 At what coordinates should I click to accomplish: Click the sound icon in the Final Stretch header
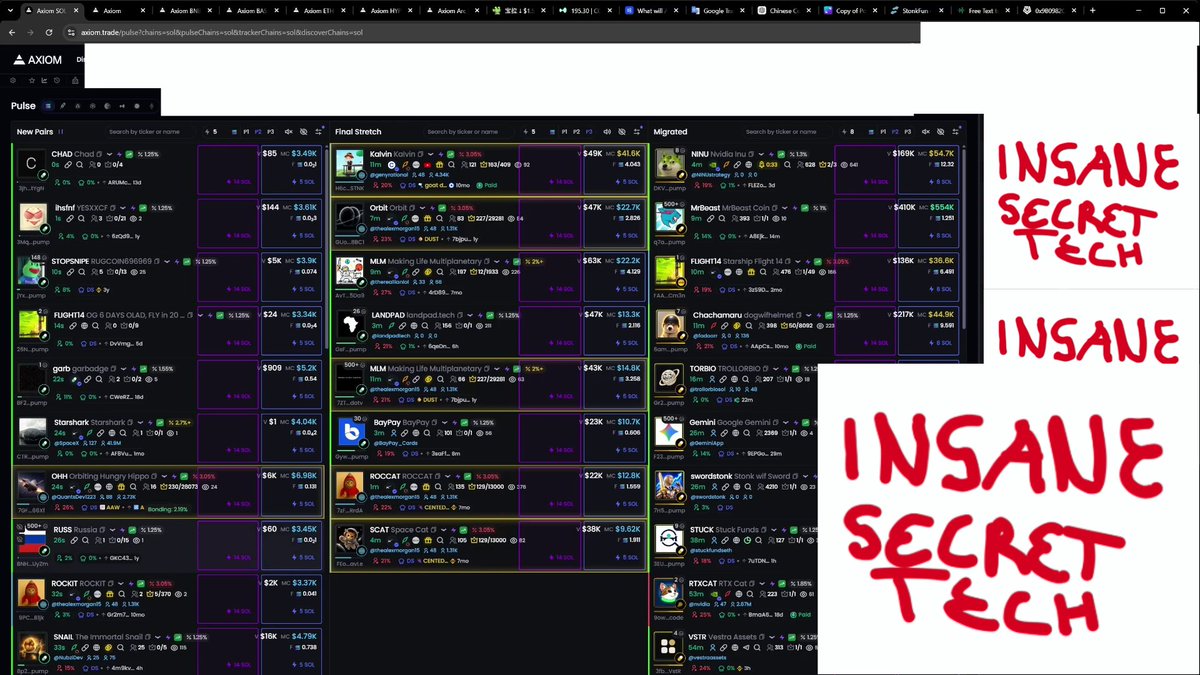pyautogui.click(x=607, y=131)
